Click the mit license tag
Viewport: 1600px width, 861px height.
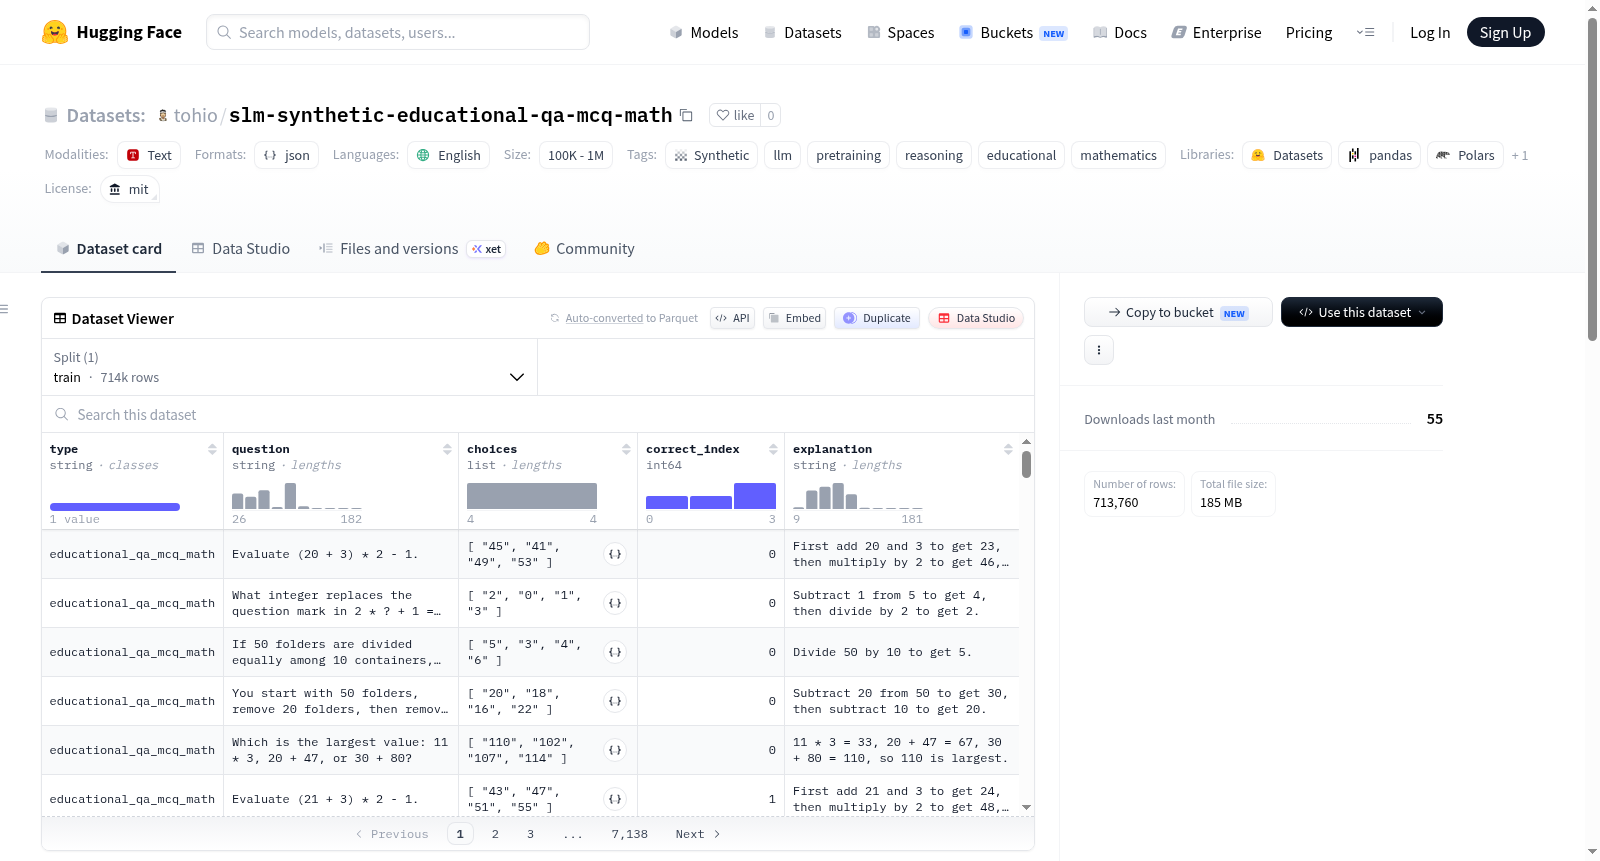point(129,189)
